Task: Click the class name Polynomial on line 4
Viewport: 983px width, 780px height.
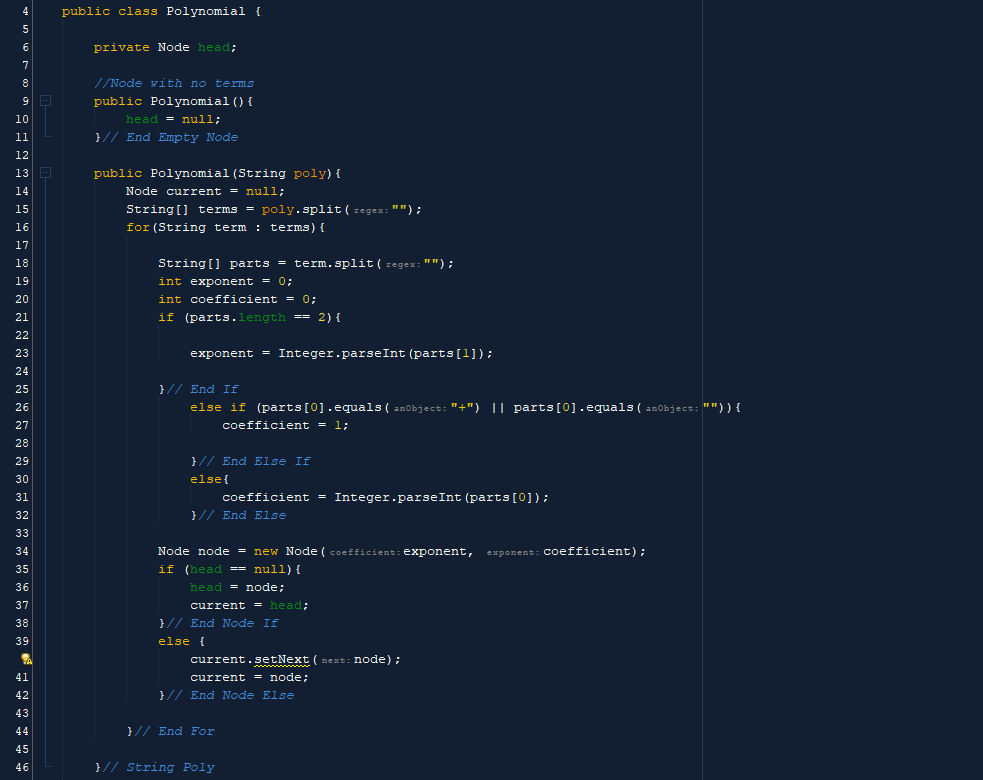Action: 205,11
